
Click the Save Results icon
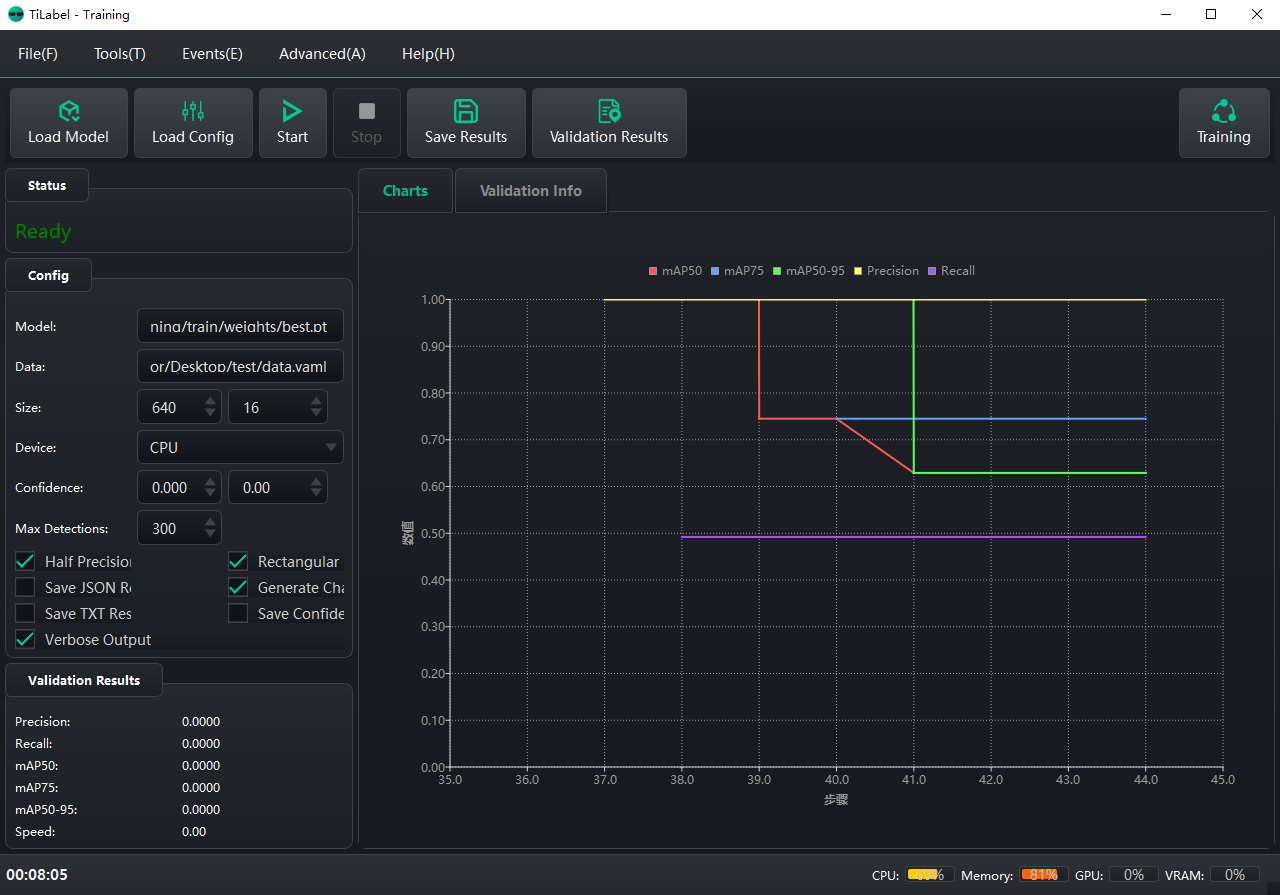pos(466,111)
